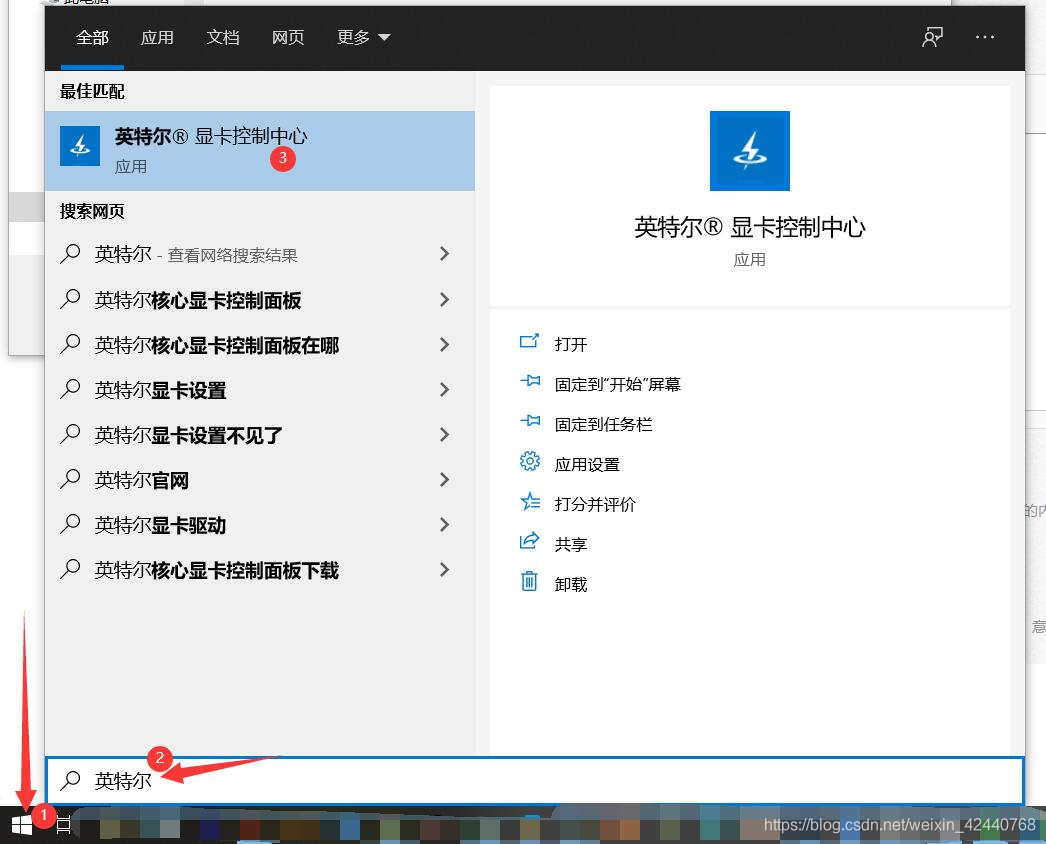This screenshot has width=1046, height=844.
Task: Click 打开 to launch the app
Action: [571, 344]
